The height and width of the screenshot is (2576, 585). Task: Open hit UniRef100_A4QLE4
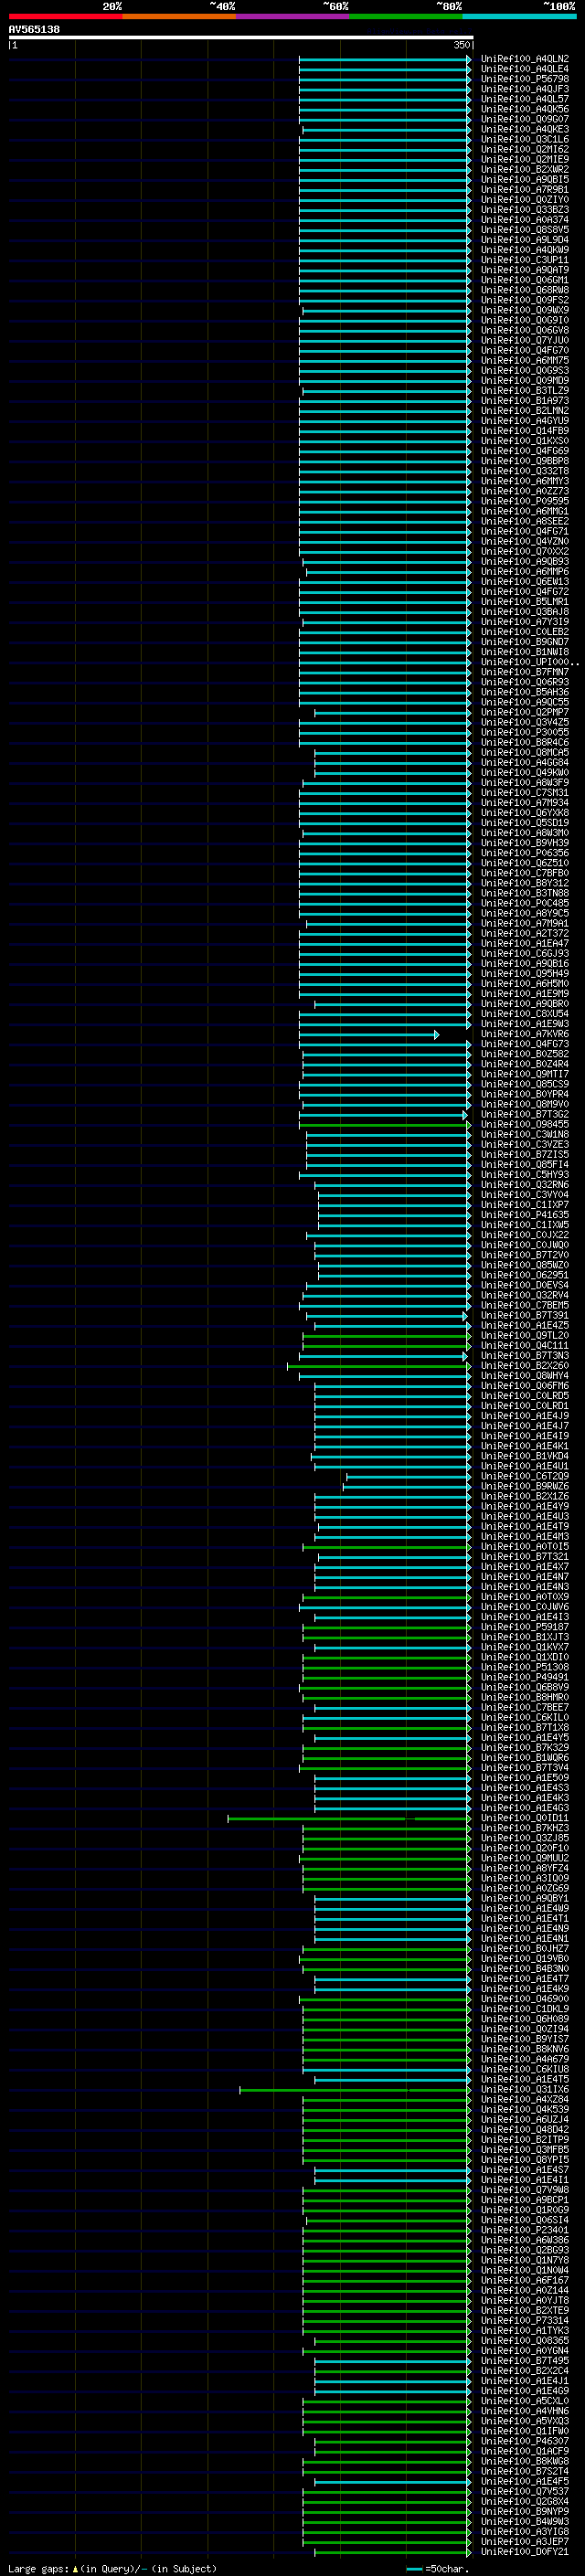coord(524,69)
